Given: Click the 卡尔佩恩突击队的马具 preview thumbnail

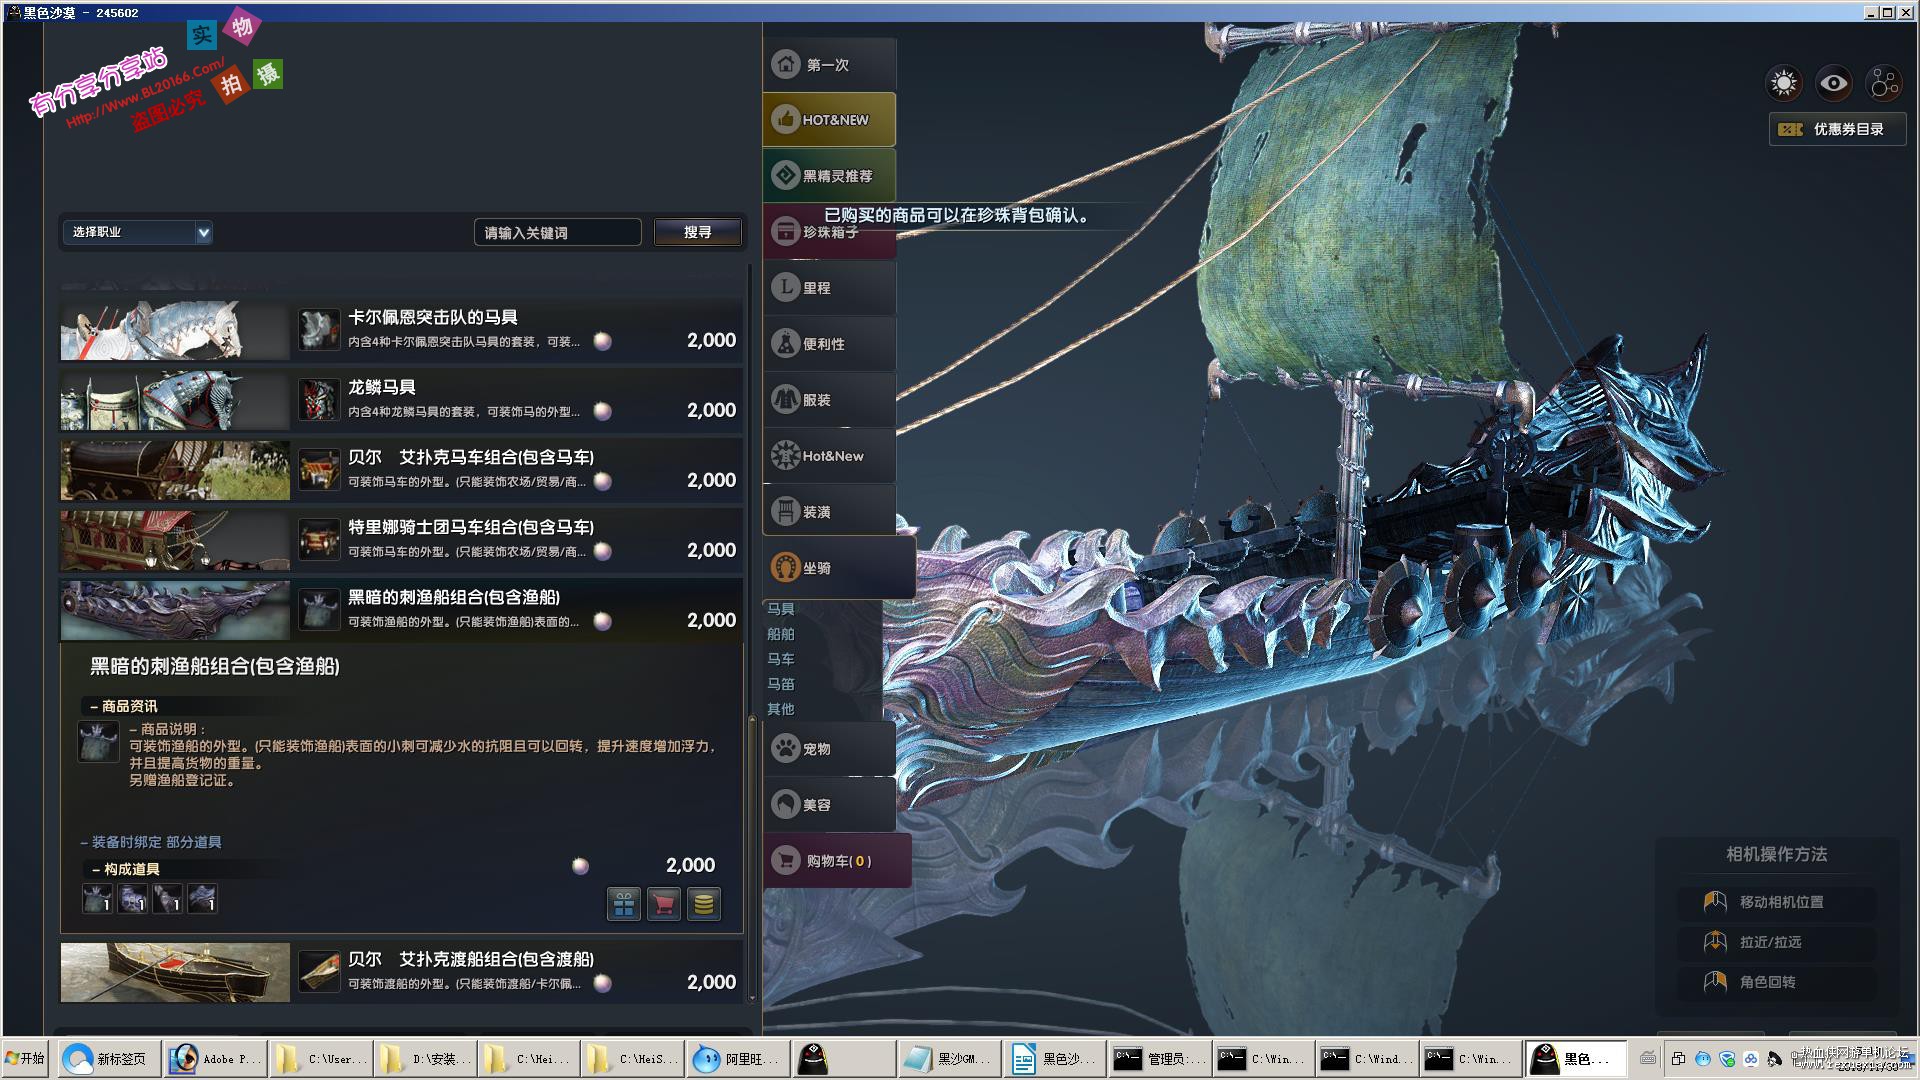Looking at the screenshot, I should point(175,330).
